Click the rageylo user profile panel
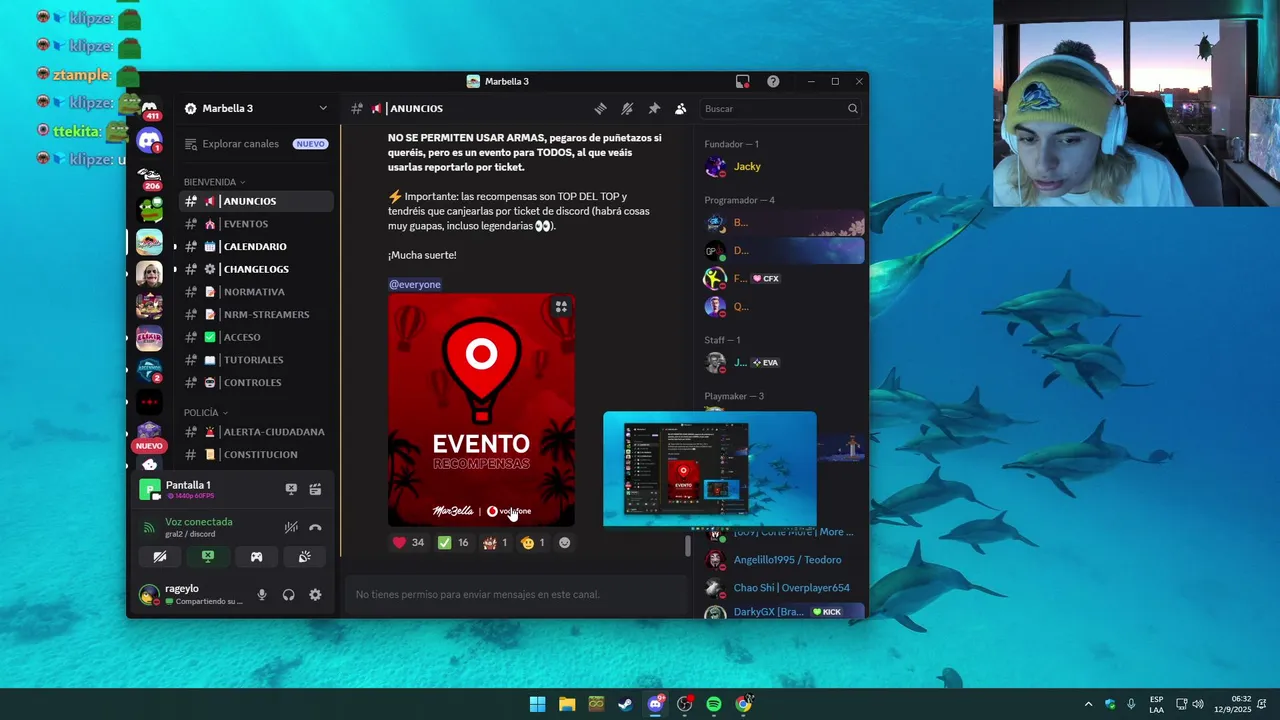Image resolution: width=1280 pixels, height=720 pixels. (x=191, y=595)
